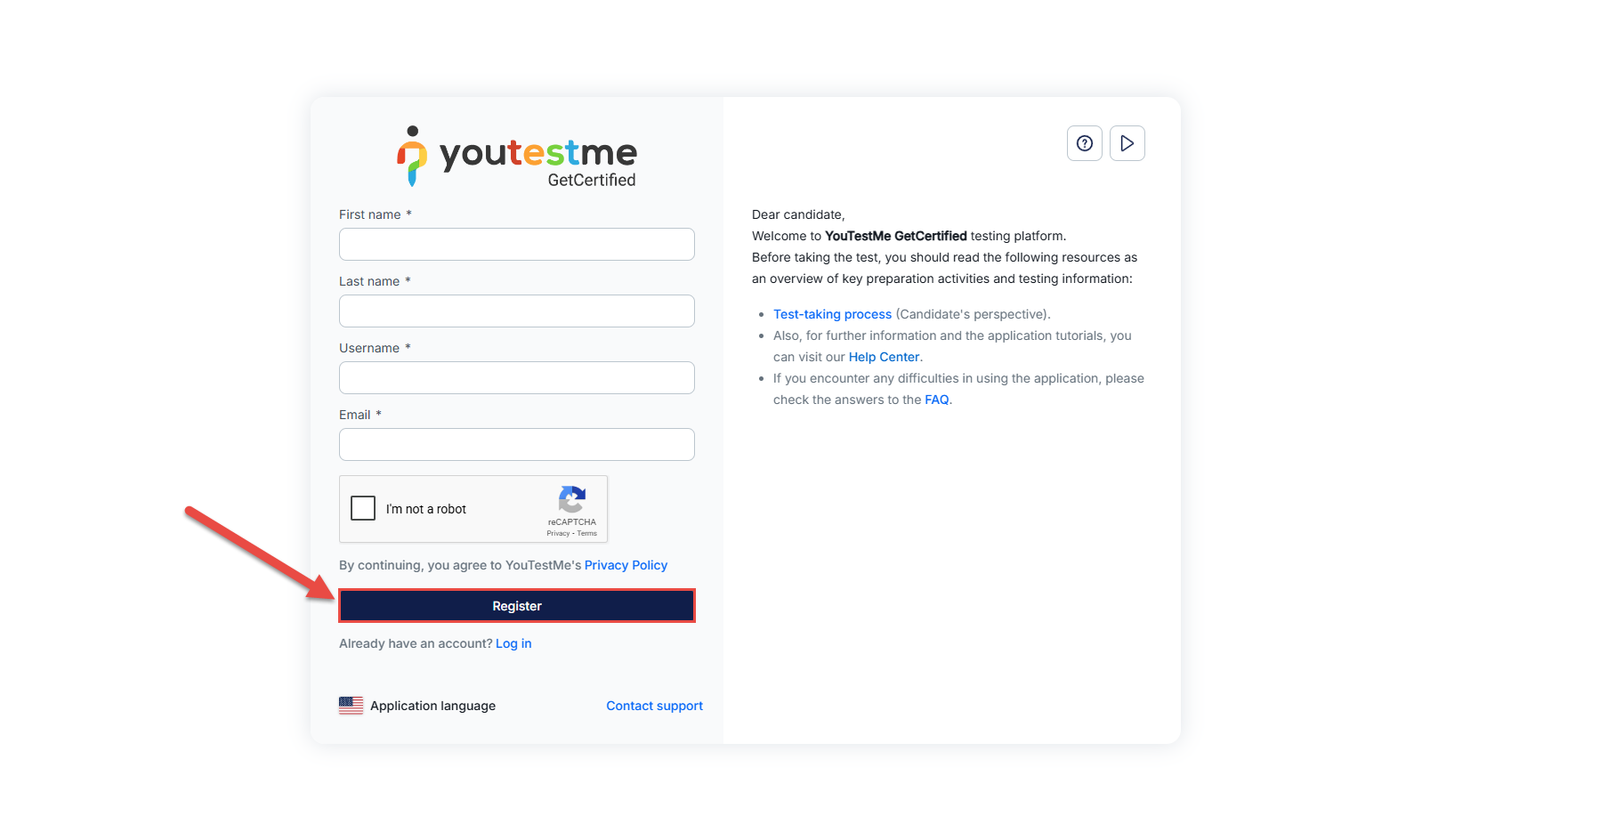Open the FAQ link
Image resolution: width=1600 pixels, height=840 pixels.
point(936,400)
